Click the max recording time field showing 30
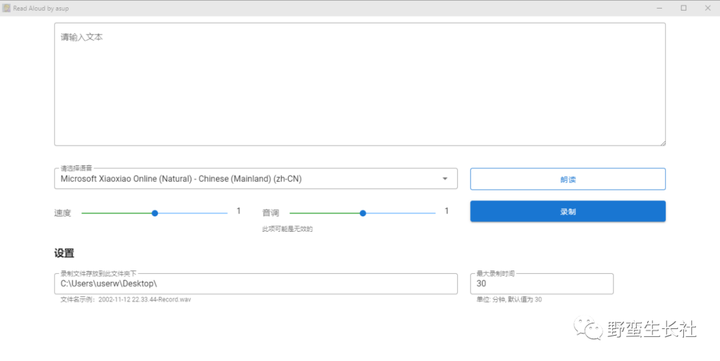The image size is (720, 361). tap(542, 284)
